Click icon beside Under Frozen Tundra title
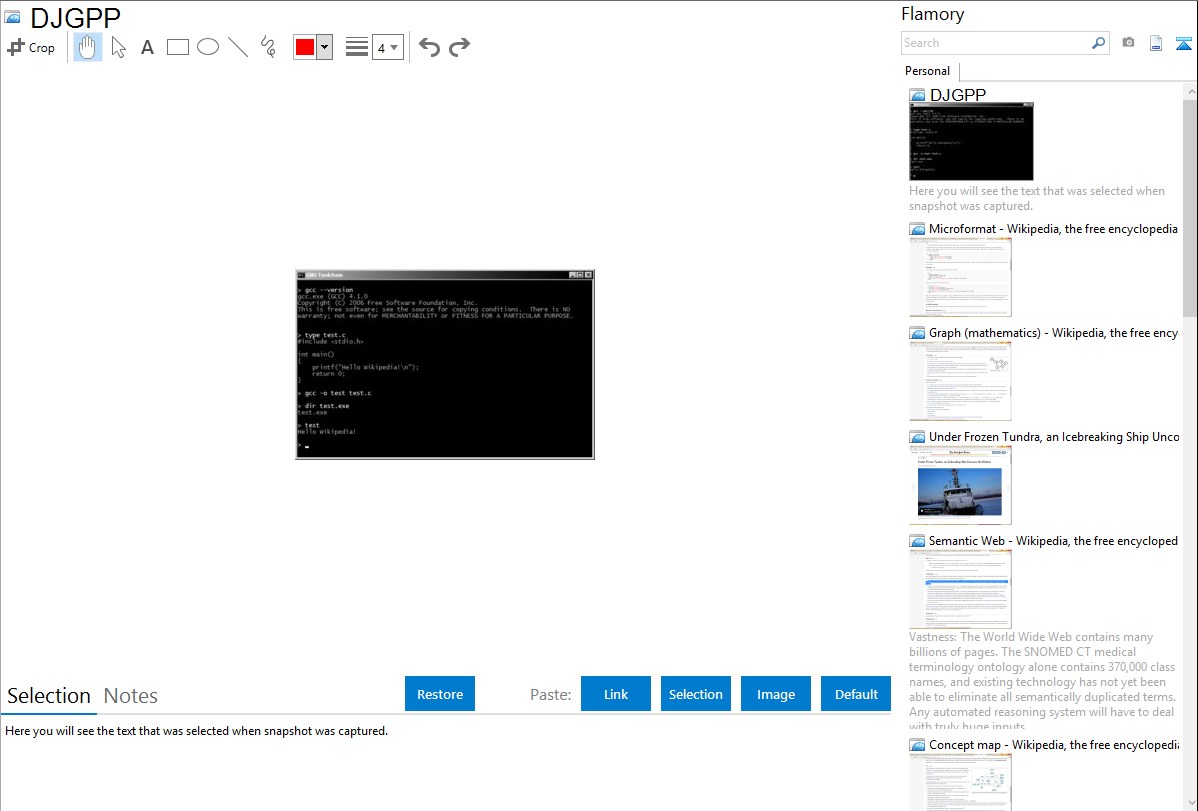1198x811 pixels. coord(917,436)
